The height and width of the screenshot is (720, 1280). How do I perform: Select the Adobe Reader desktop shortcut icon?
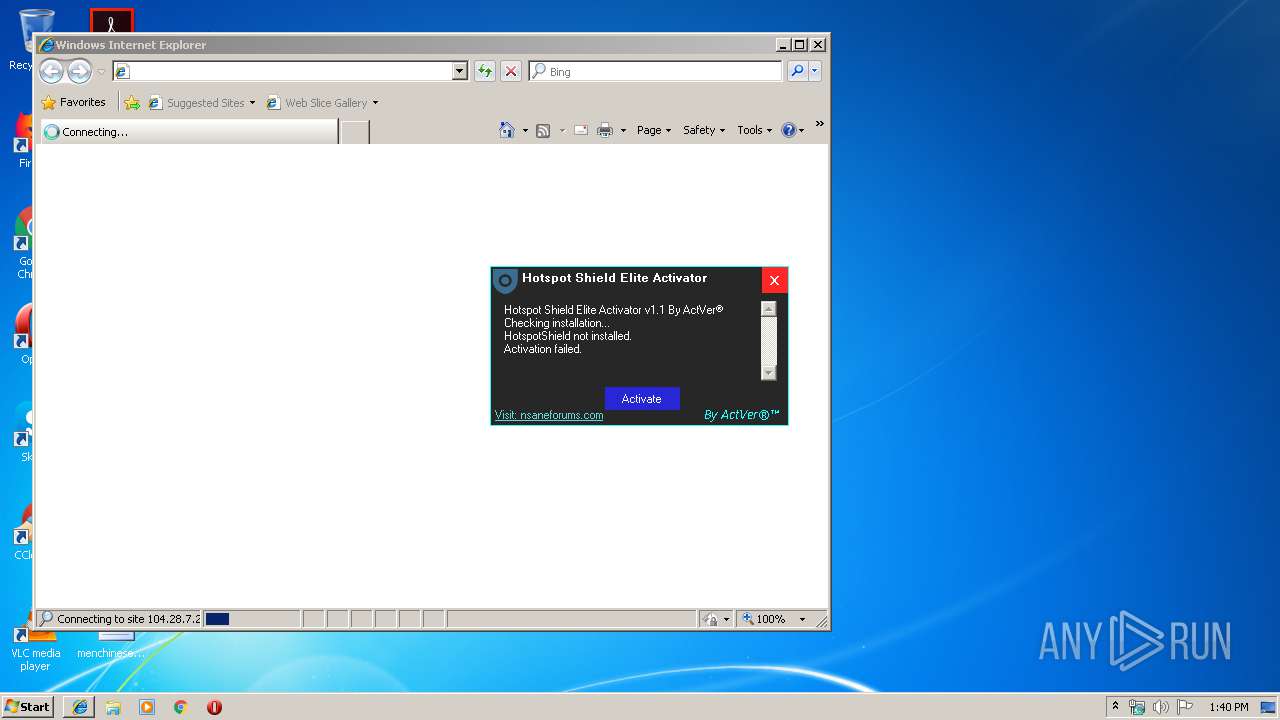tap(111, 20)
